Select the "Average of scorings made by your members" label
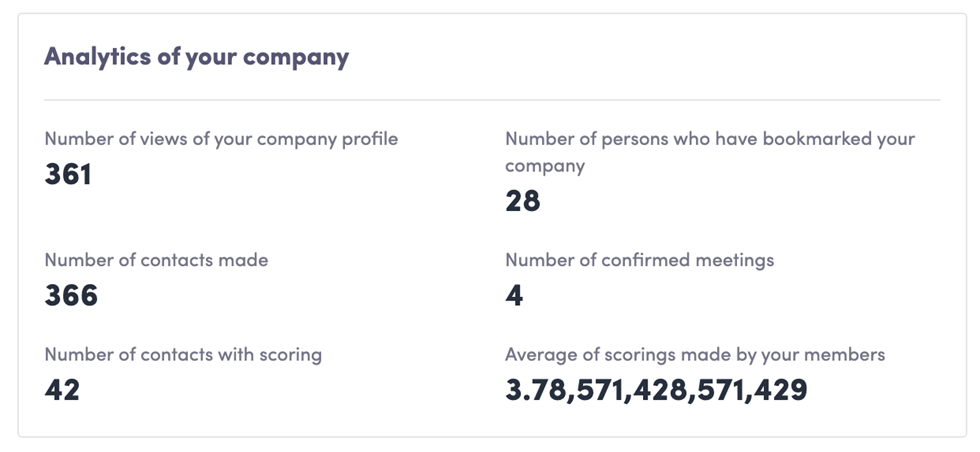 click(695, 354)
